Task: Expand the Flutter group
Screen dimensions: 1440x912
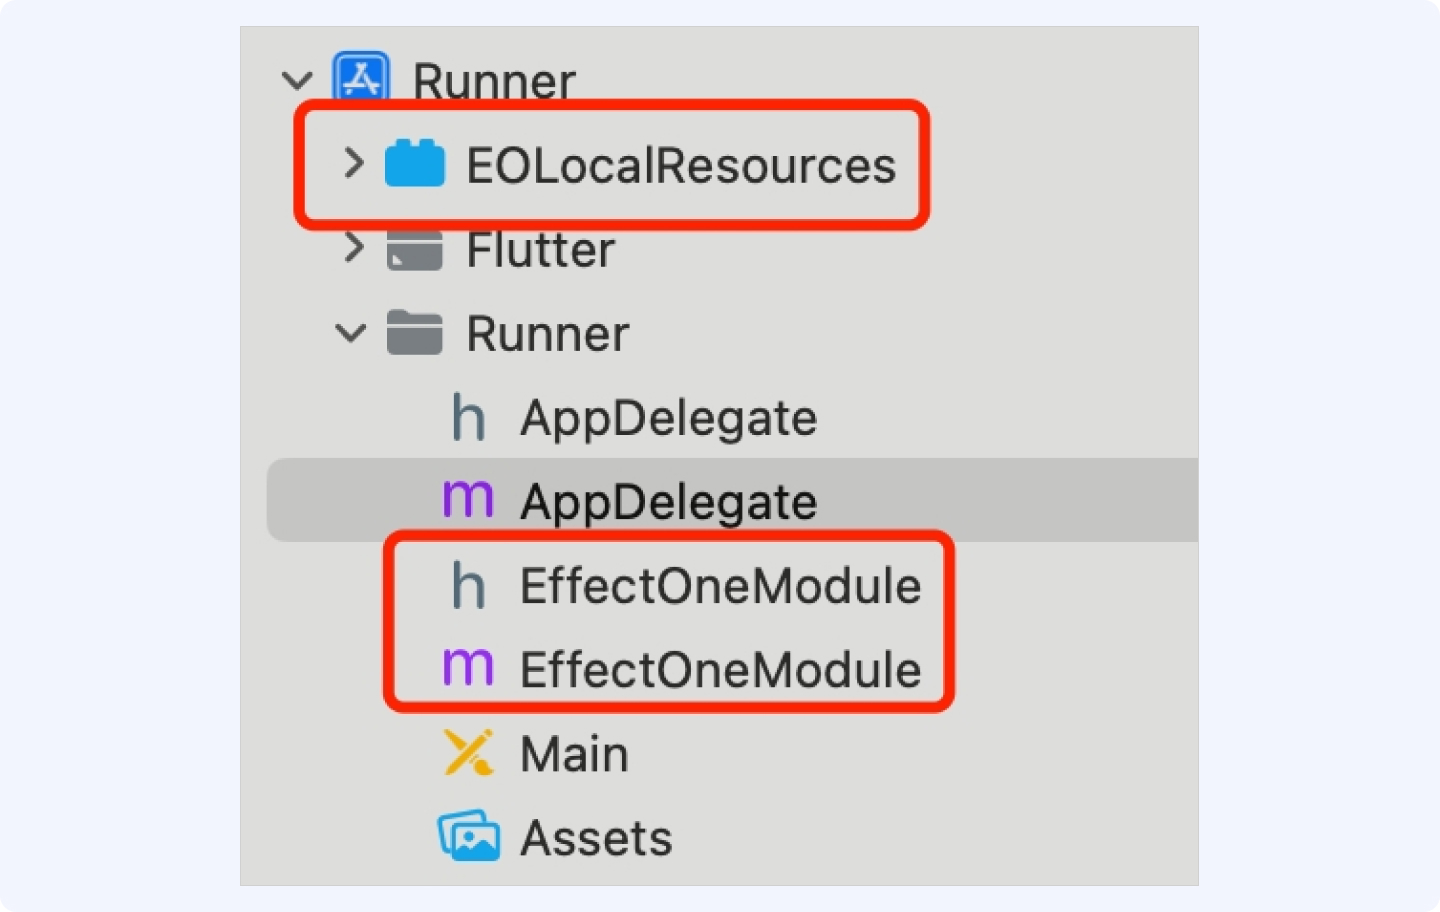Action: pyautogui.click(x=353, y=247)
